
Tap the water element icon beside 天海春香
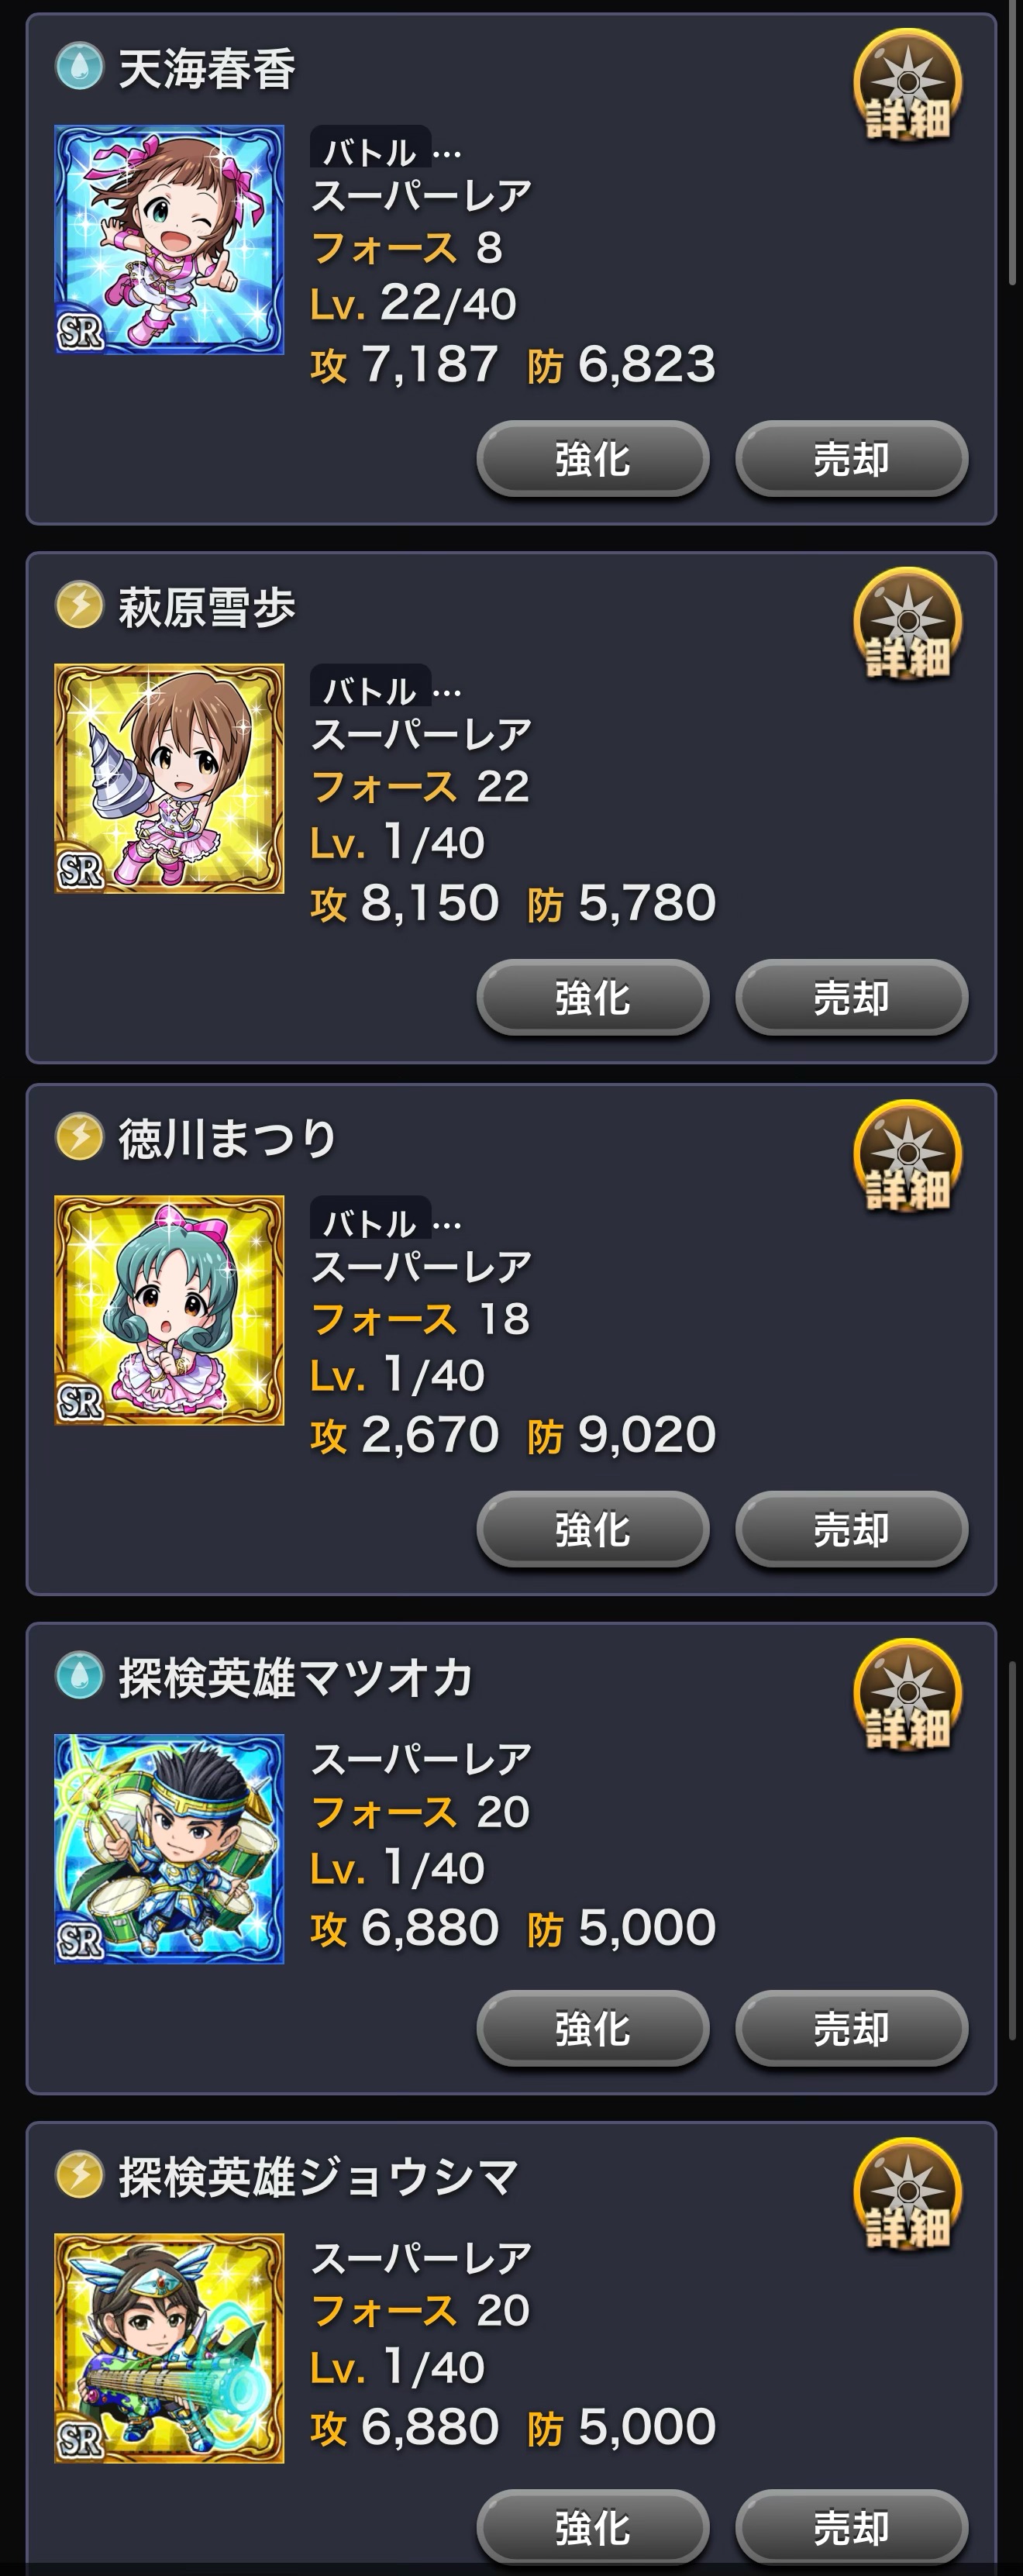pyautogui.click(x=79, y=67)
